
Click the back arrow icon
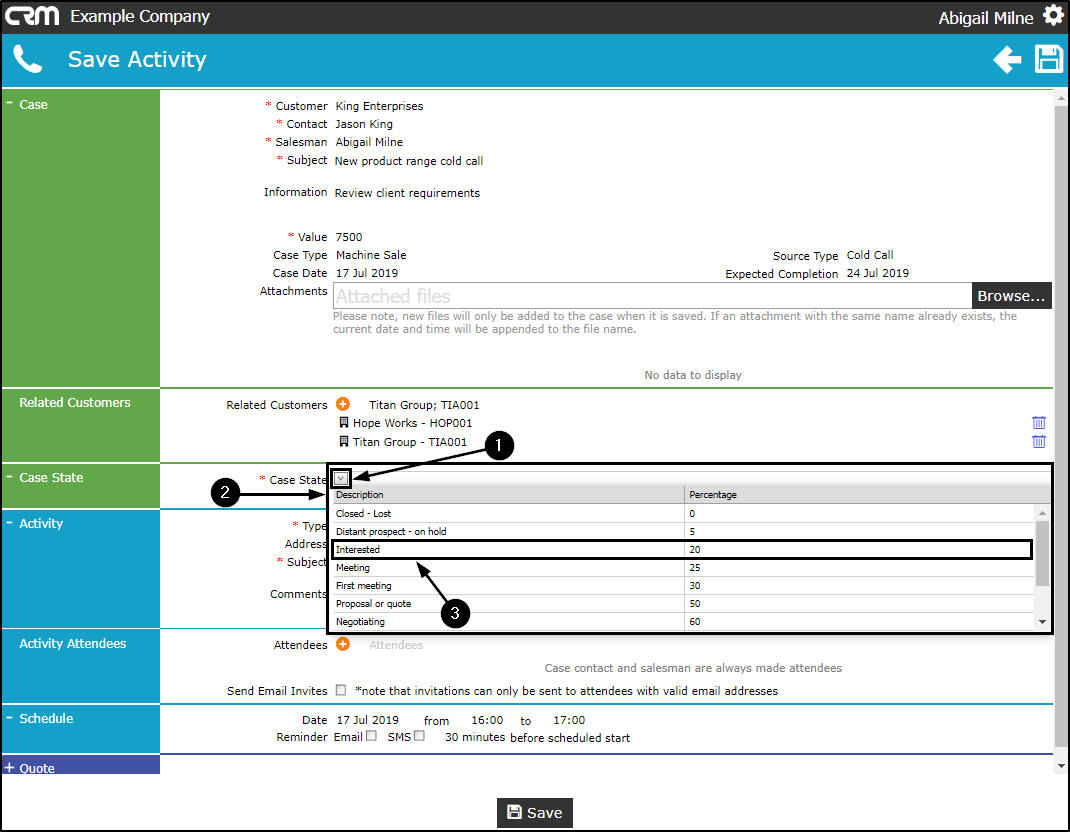pos(1007,59)
